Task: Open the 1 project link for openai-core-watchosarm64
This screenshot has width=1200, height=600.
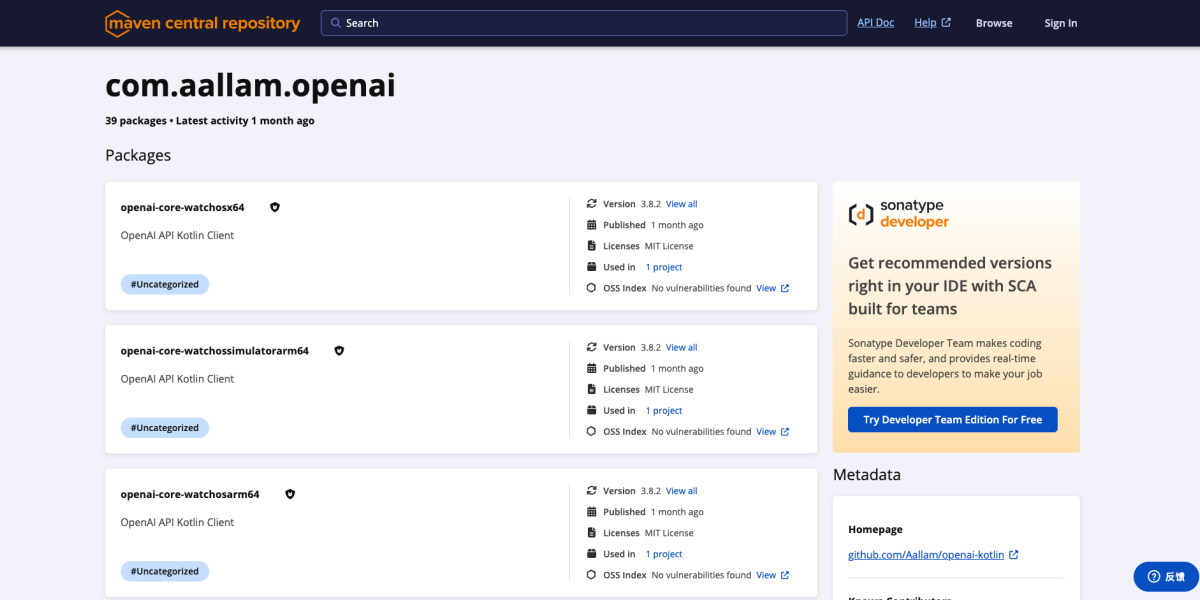Action: pos(663,553)
